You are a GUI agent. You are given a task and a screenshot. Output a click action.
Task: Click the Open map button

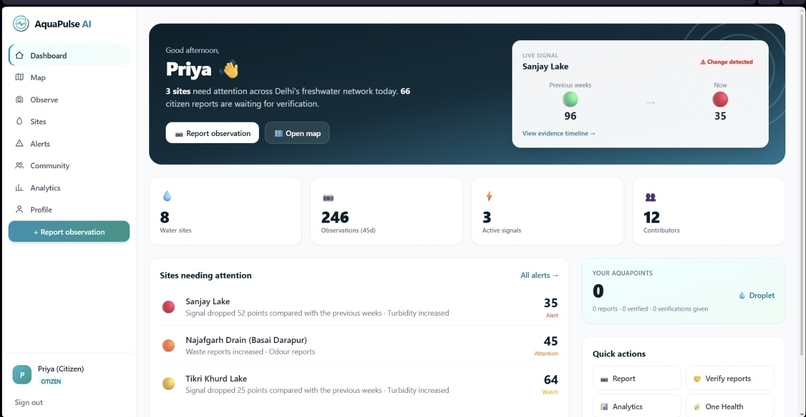[297, 133]
